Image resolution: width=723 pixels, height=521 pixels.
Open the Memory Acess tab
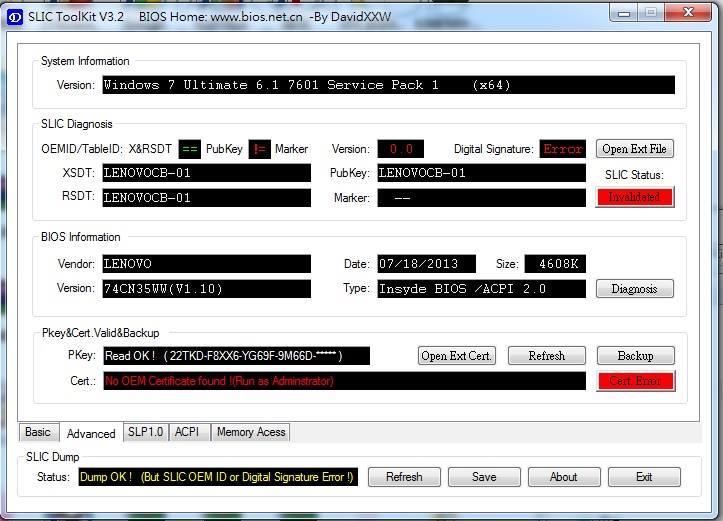pyautogui.click(x=251, y=432)
